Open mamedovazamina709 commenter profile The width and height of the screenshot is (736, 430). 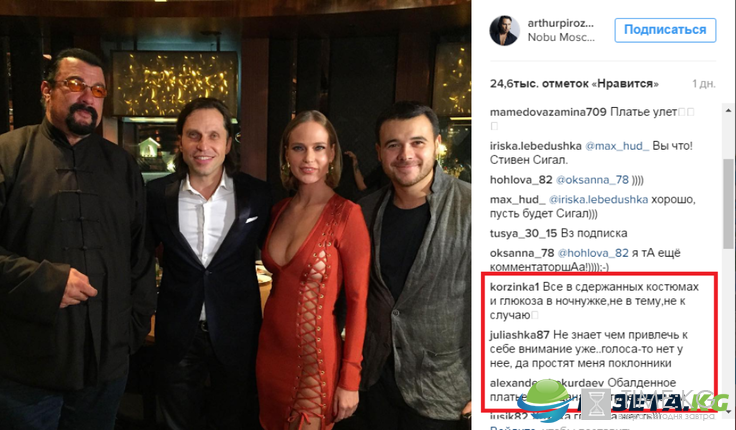548,112
